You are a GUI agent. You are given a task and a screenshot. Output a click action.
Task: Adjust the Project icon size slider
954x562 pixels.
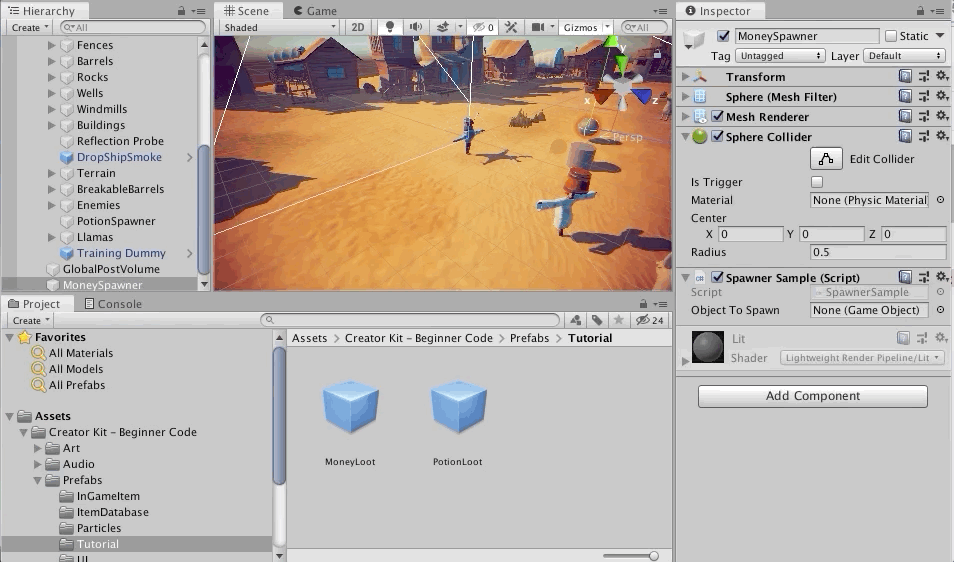point(653,555)
